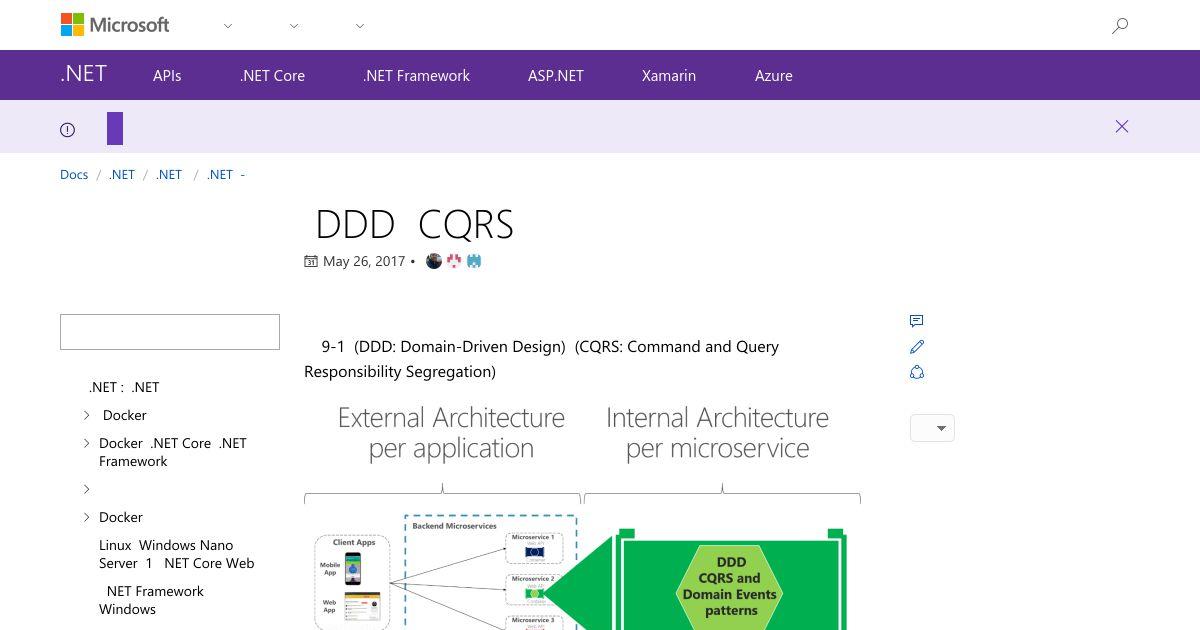The image size is (1200, 630).
Task: Open the APIs nav item
Action: 167,75
